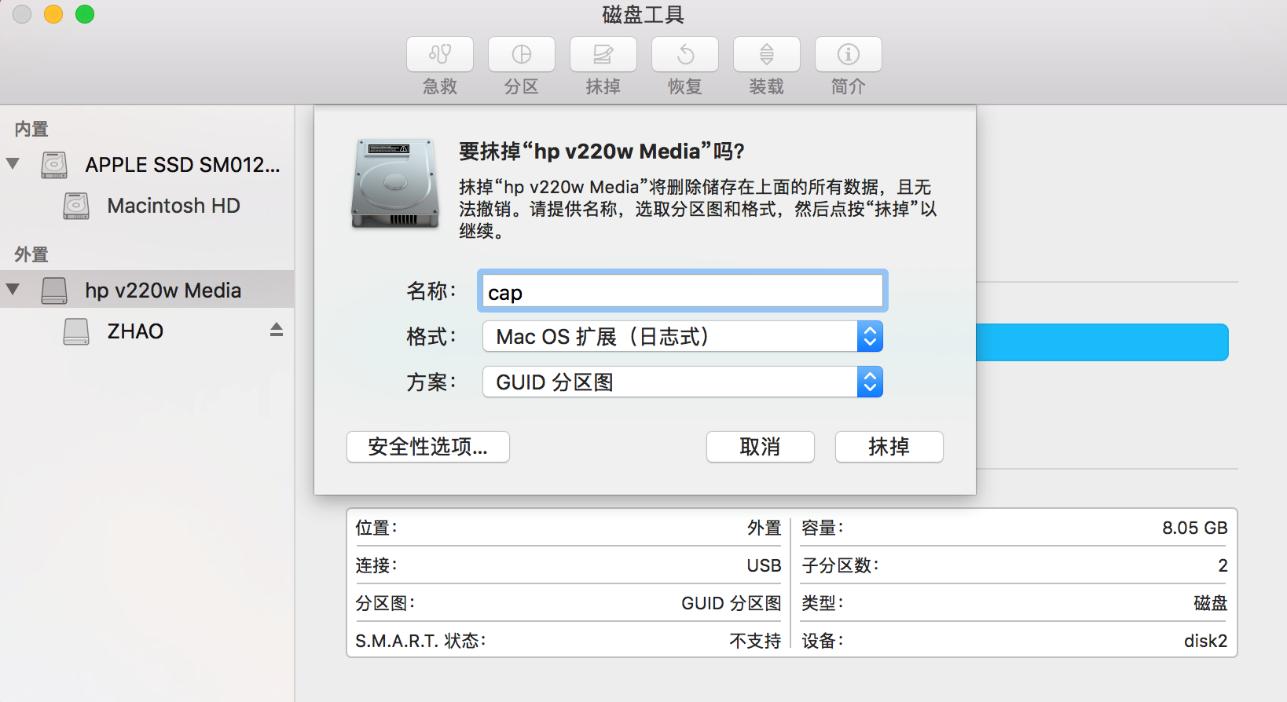Open 安全性选项 (Security Options)
The height and width of the screenshot is (702, 1287).
tap(428, 447)
